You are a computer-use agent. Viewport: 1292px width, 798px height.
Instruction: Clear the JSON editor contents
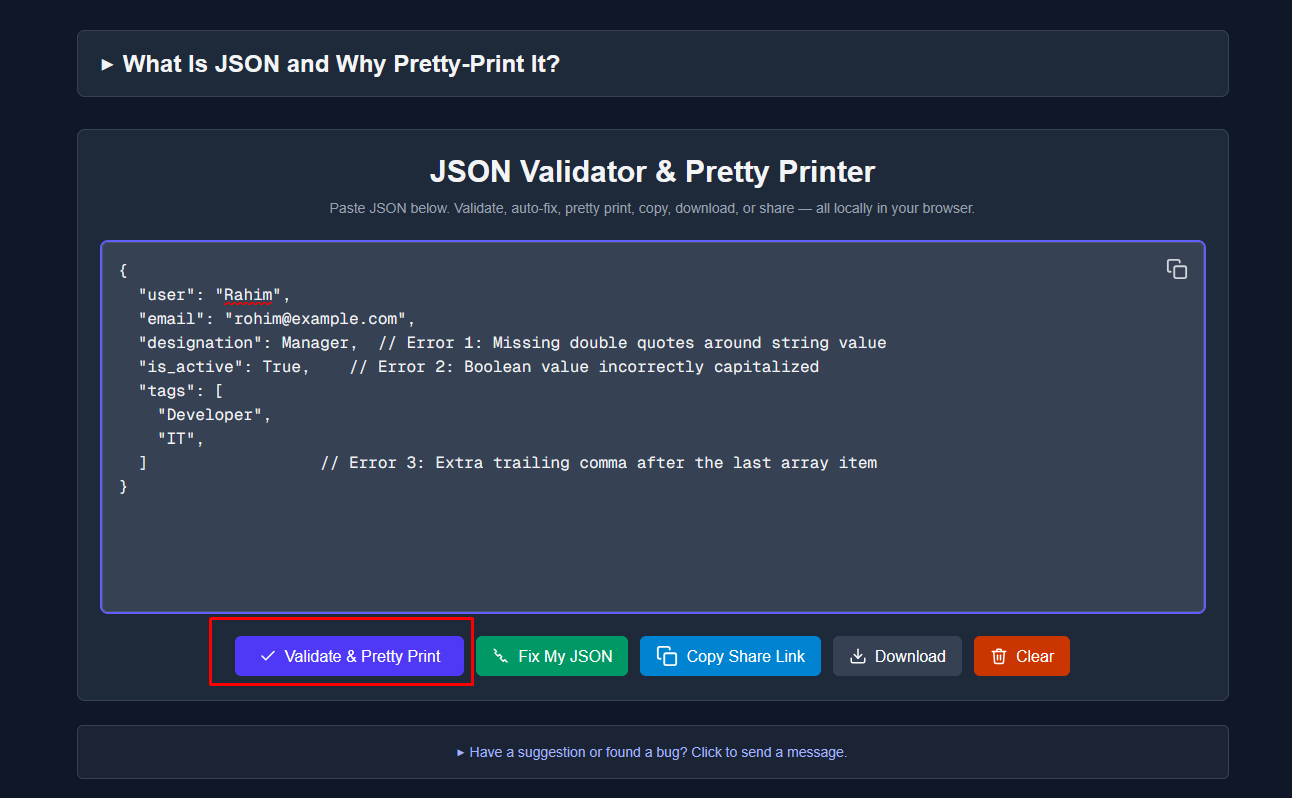[1021, 656]
